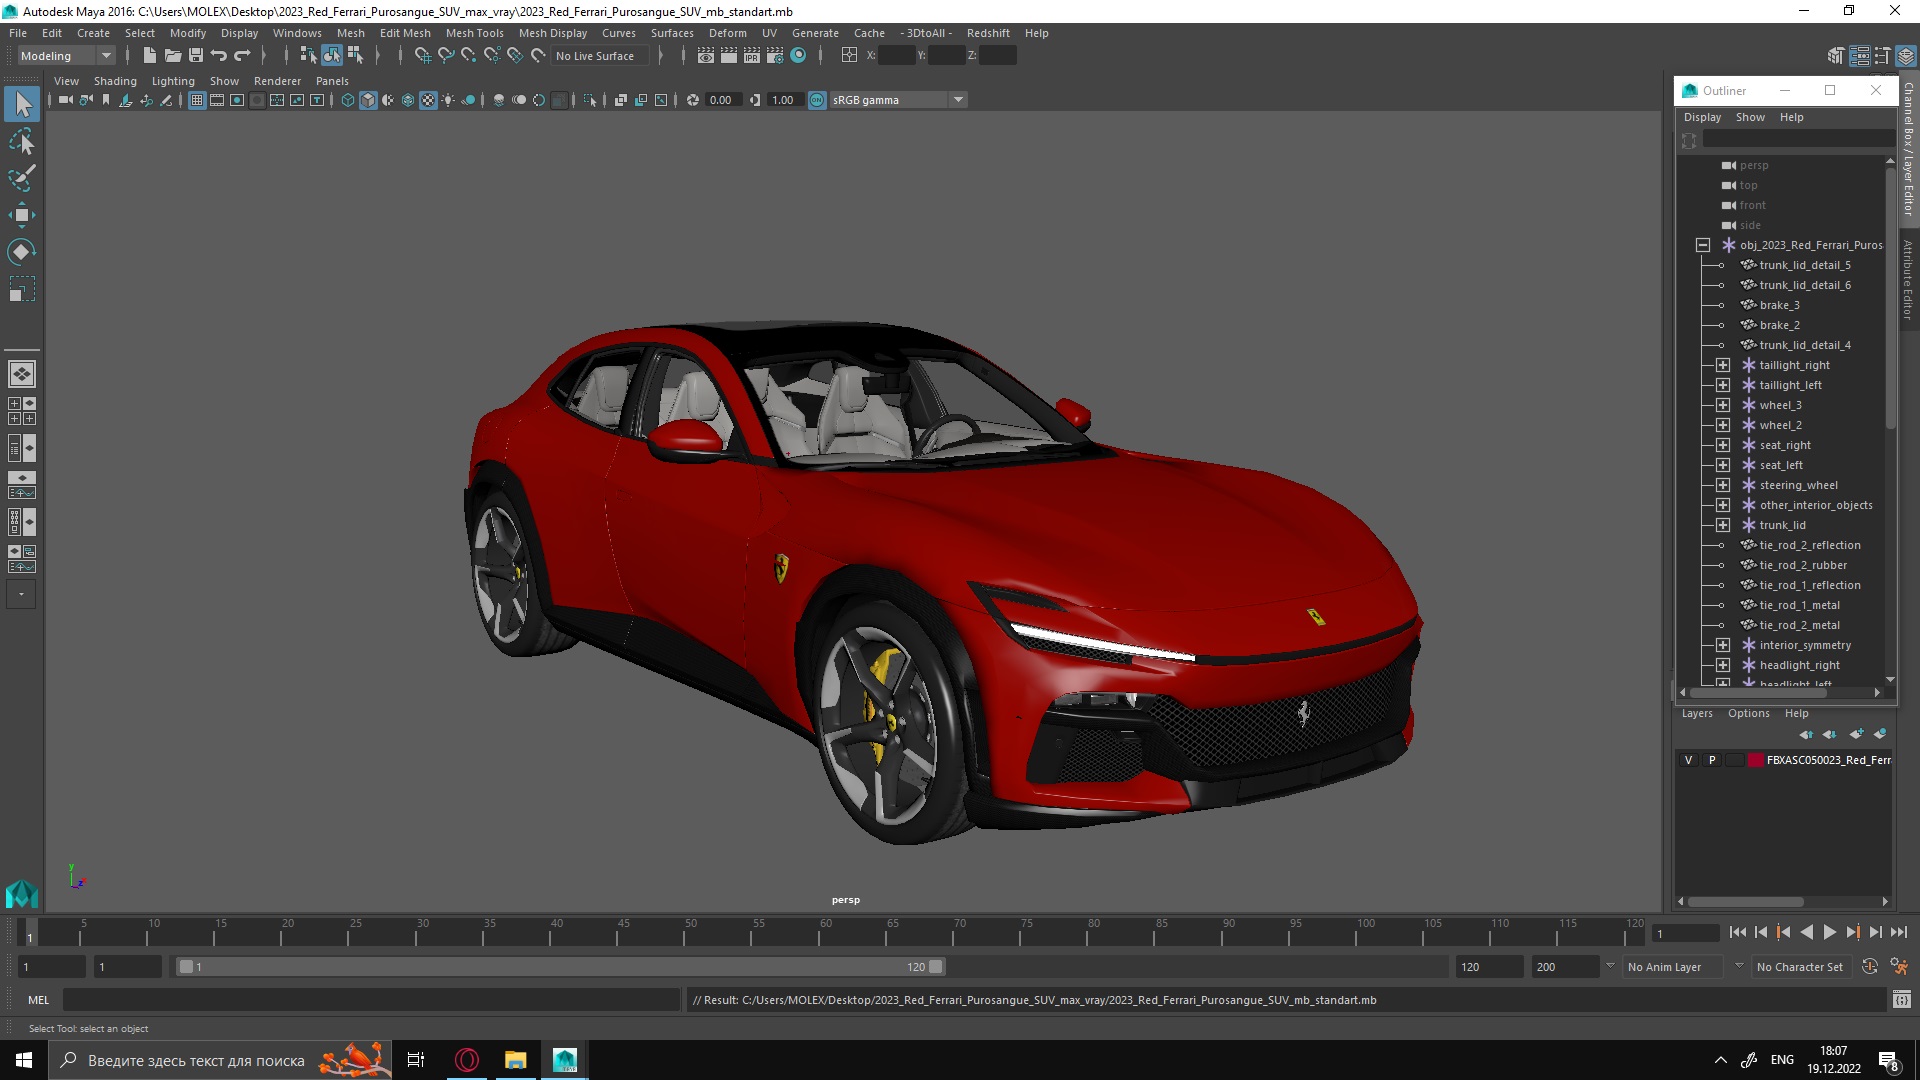Play animation forwards

[1829, 932]
